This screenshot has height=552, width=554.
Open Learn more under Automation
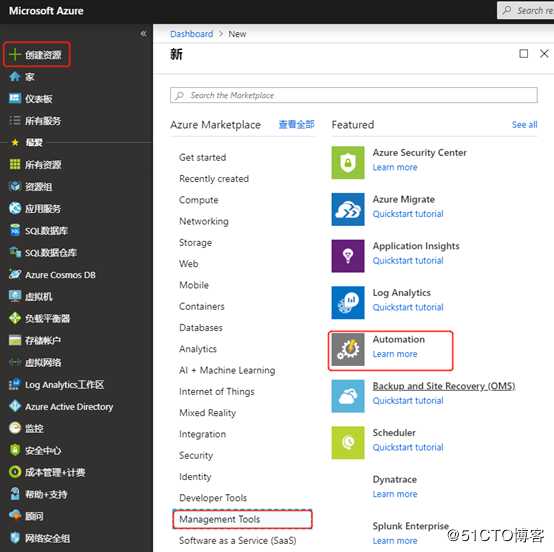click(395, 354)
